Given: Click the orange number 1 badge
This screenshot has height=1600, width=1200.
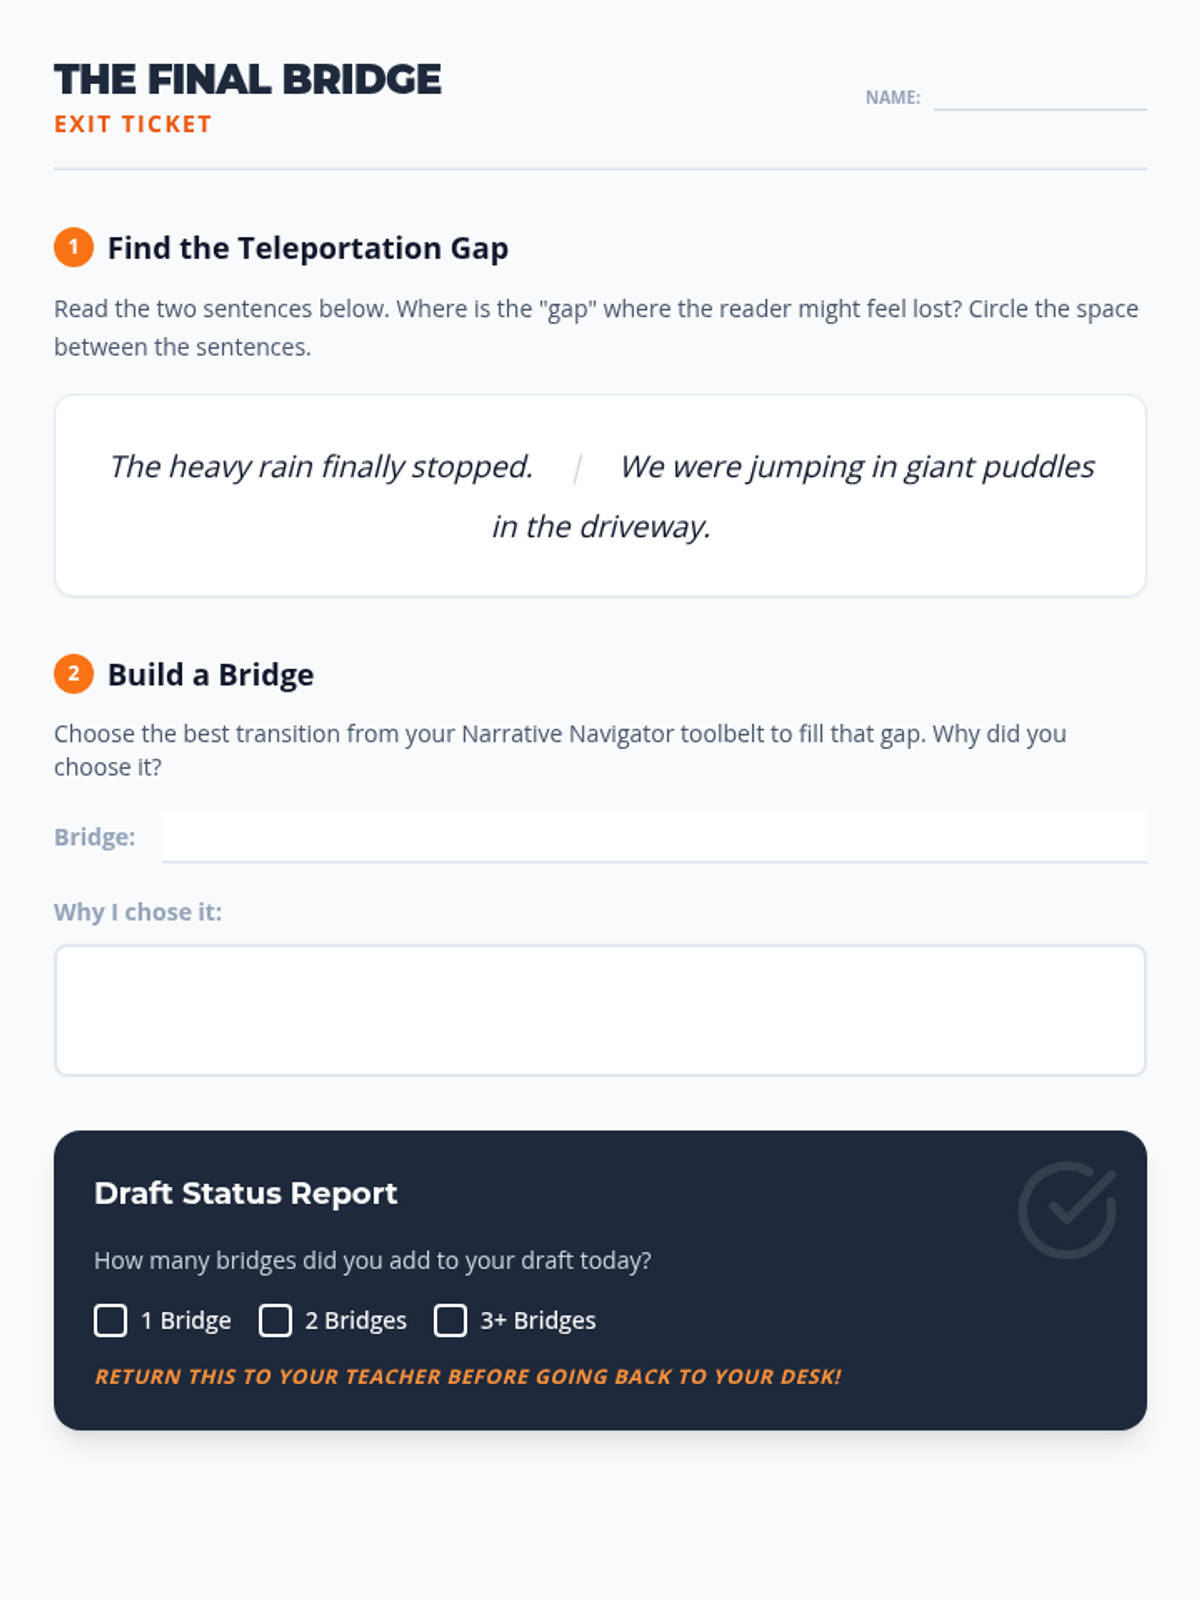Looking at the screenshot, I should [x=73, y=247].
